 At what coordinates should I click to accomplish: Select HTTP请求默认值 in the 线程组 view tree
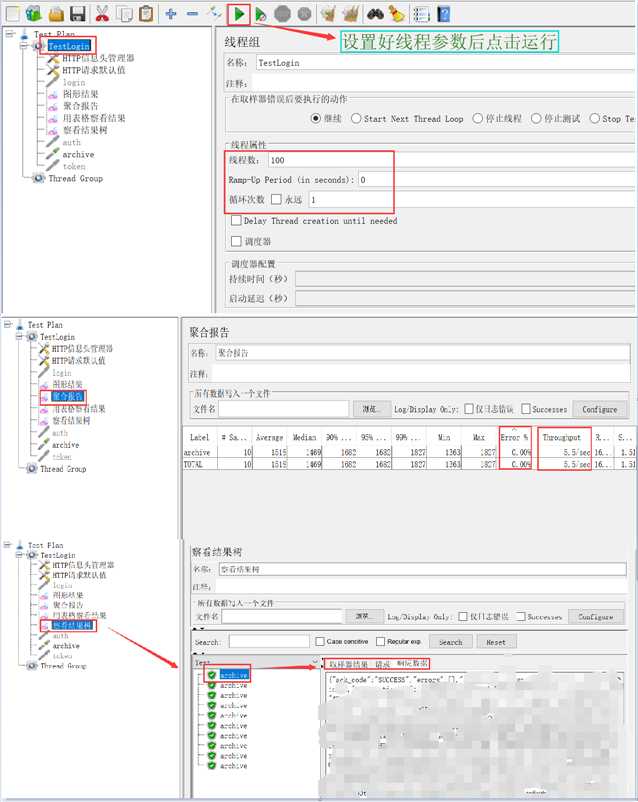coord(94,70)
